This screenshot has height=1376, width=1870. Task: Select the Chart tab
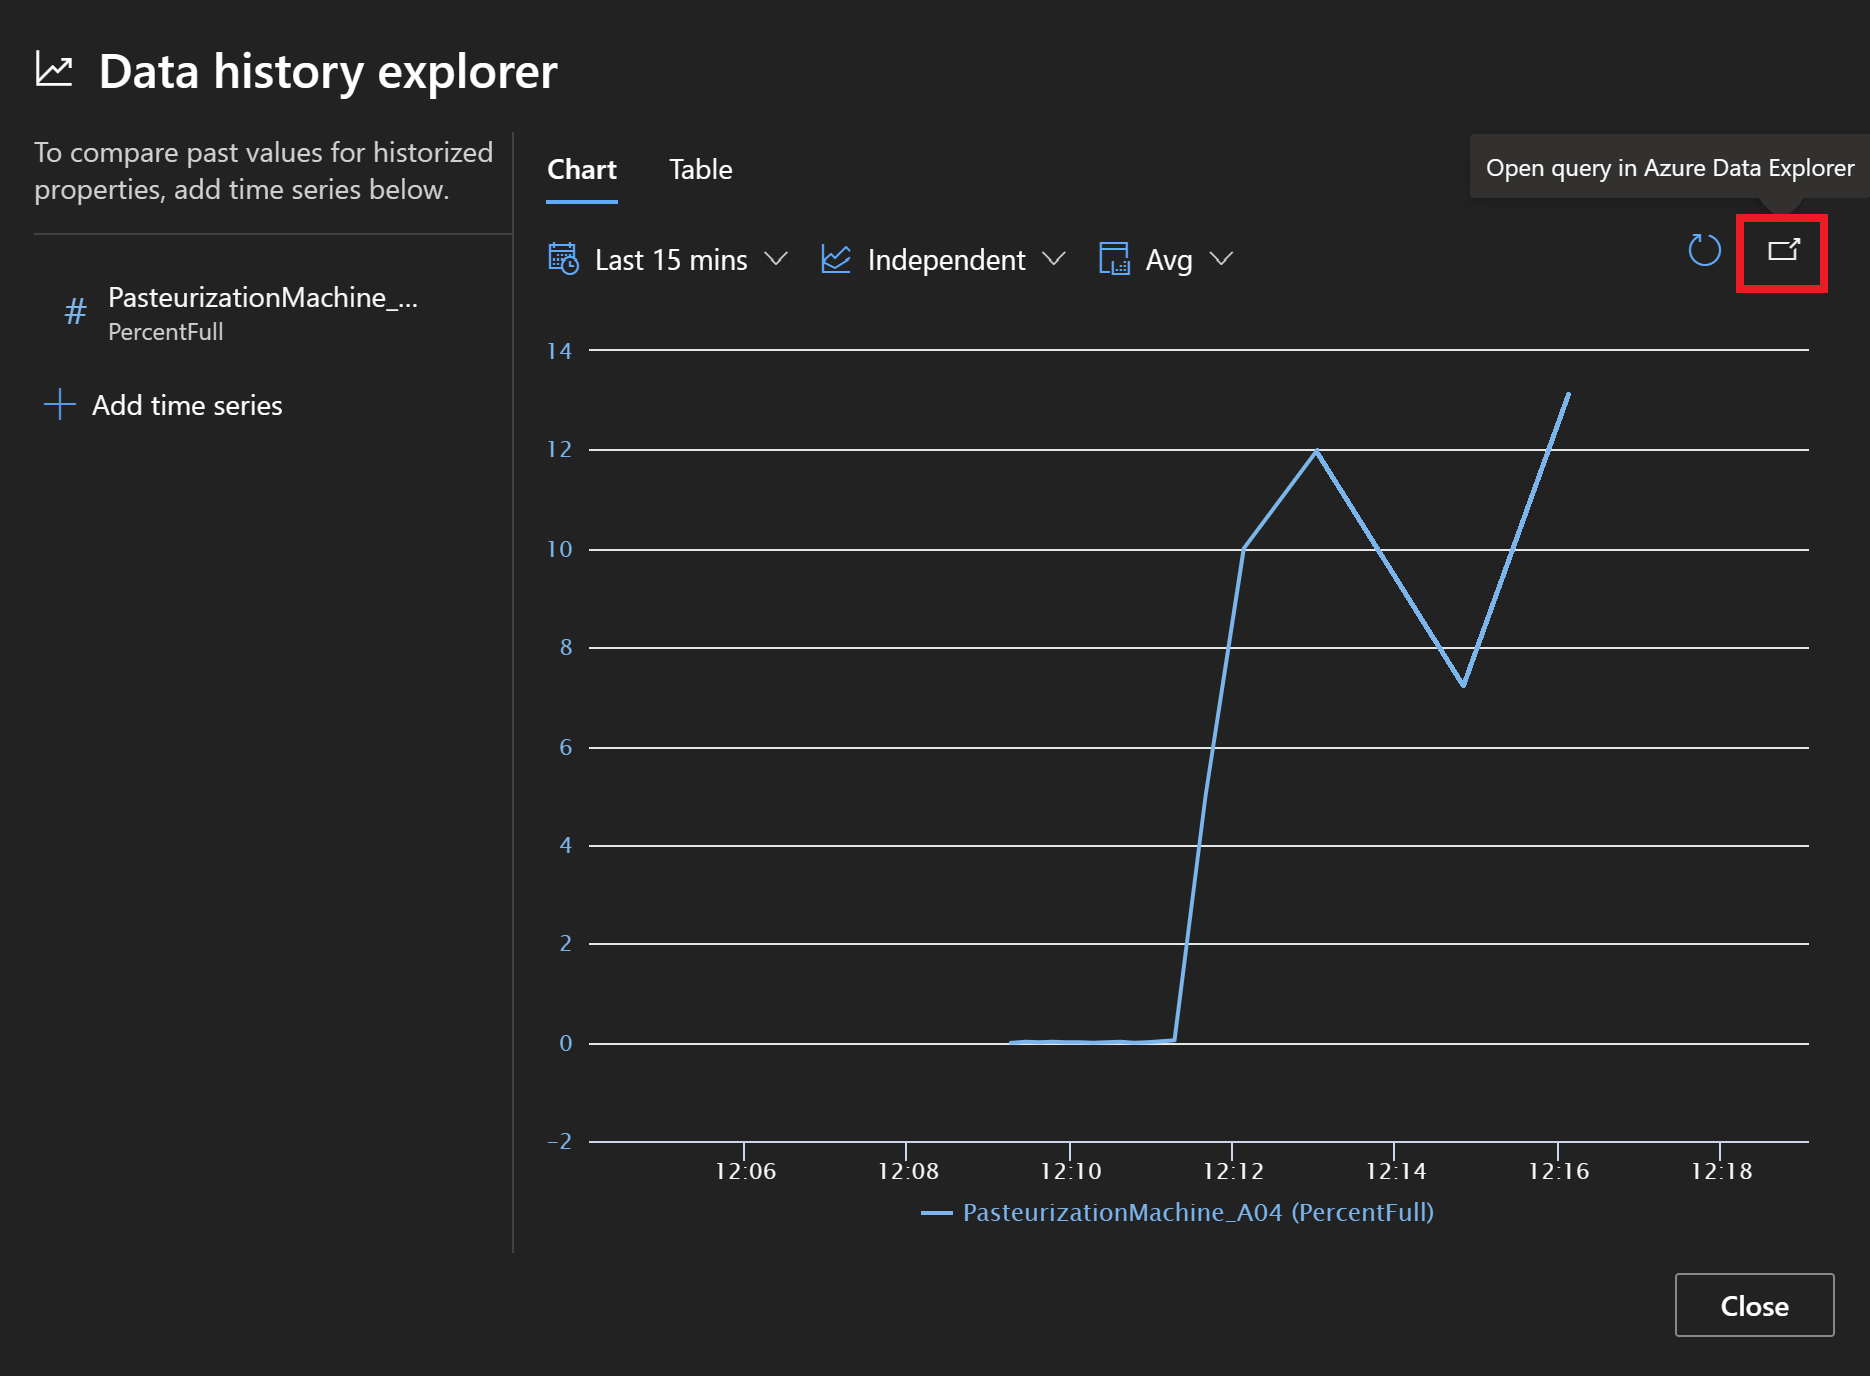coord(581,170)
